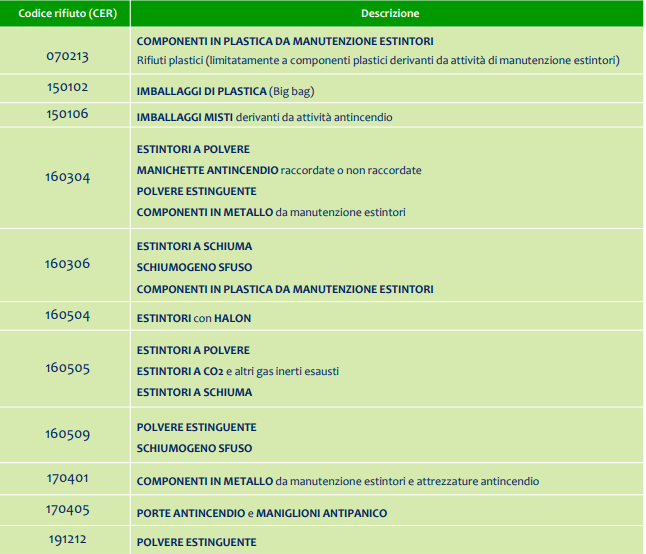
Task: Select the 160304 code cell
Action: click(67, 177)
